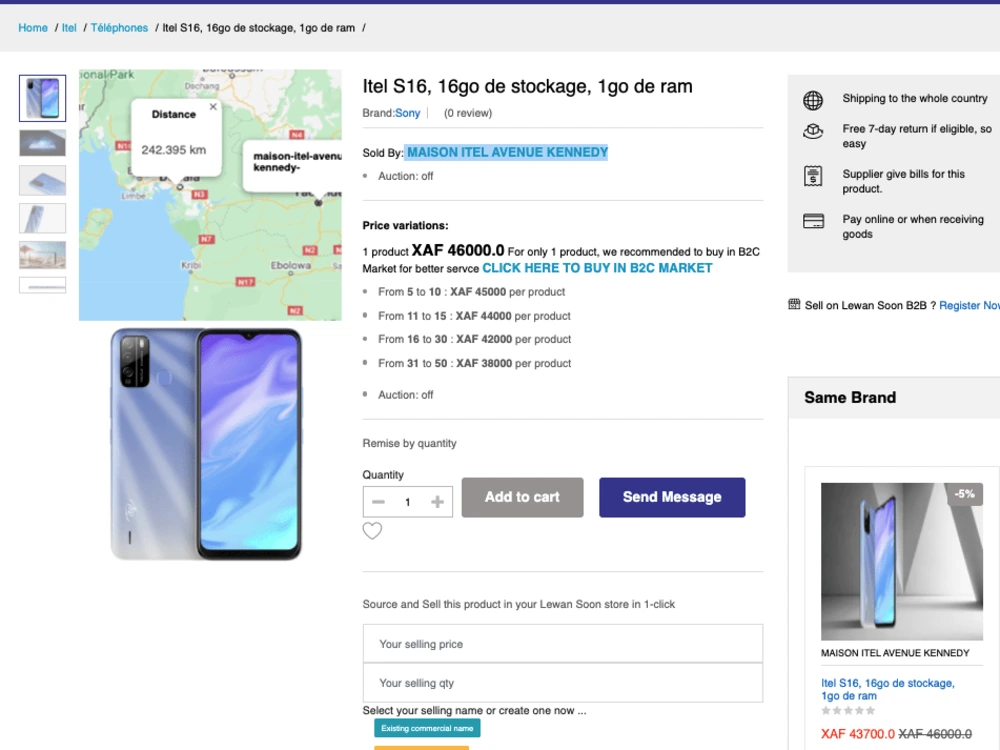Click Existing commercial name button
The height and width of the screenshot is (750, 1000).
pyautogui.click(x=427, y=728)
